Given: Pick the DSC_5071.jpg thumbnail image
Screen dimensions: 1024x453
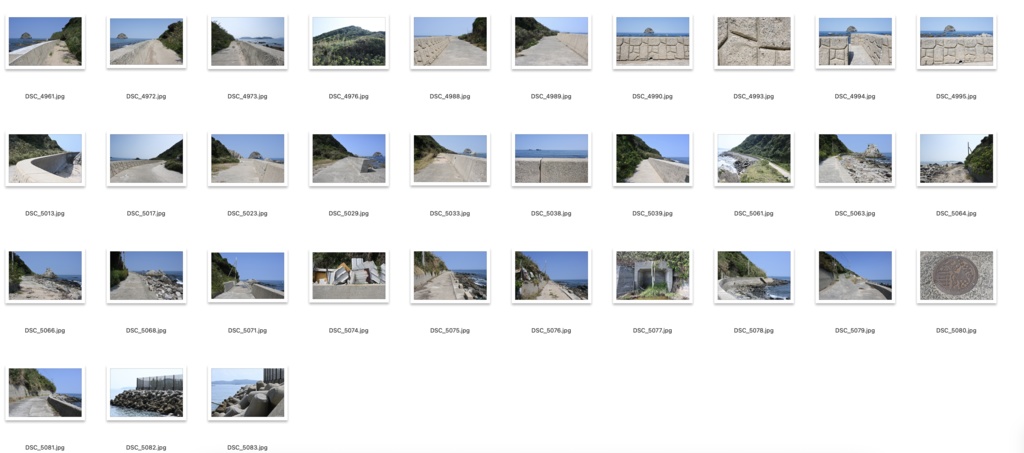Looking at the screenshot, I should (x=248, y=275).
